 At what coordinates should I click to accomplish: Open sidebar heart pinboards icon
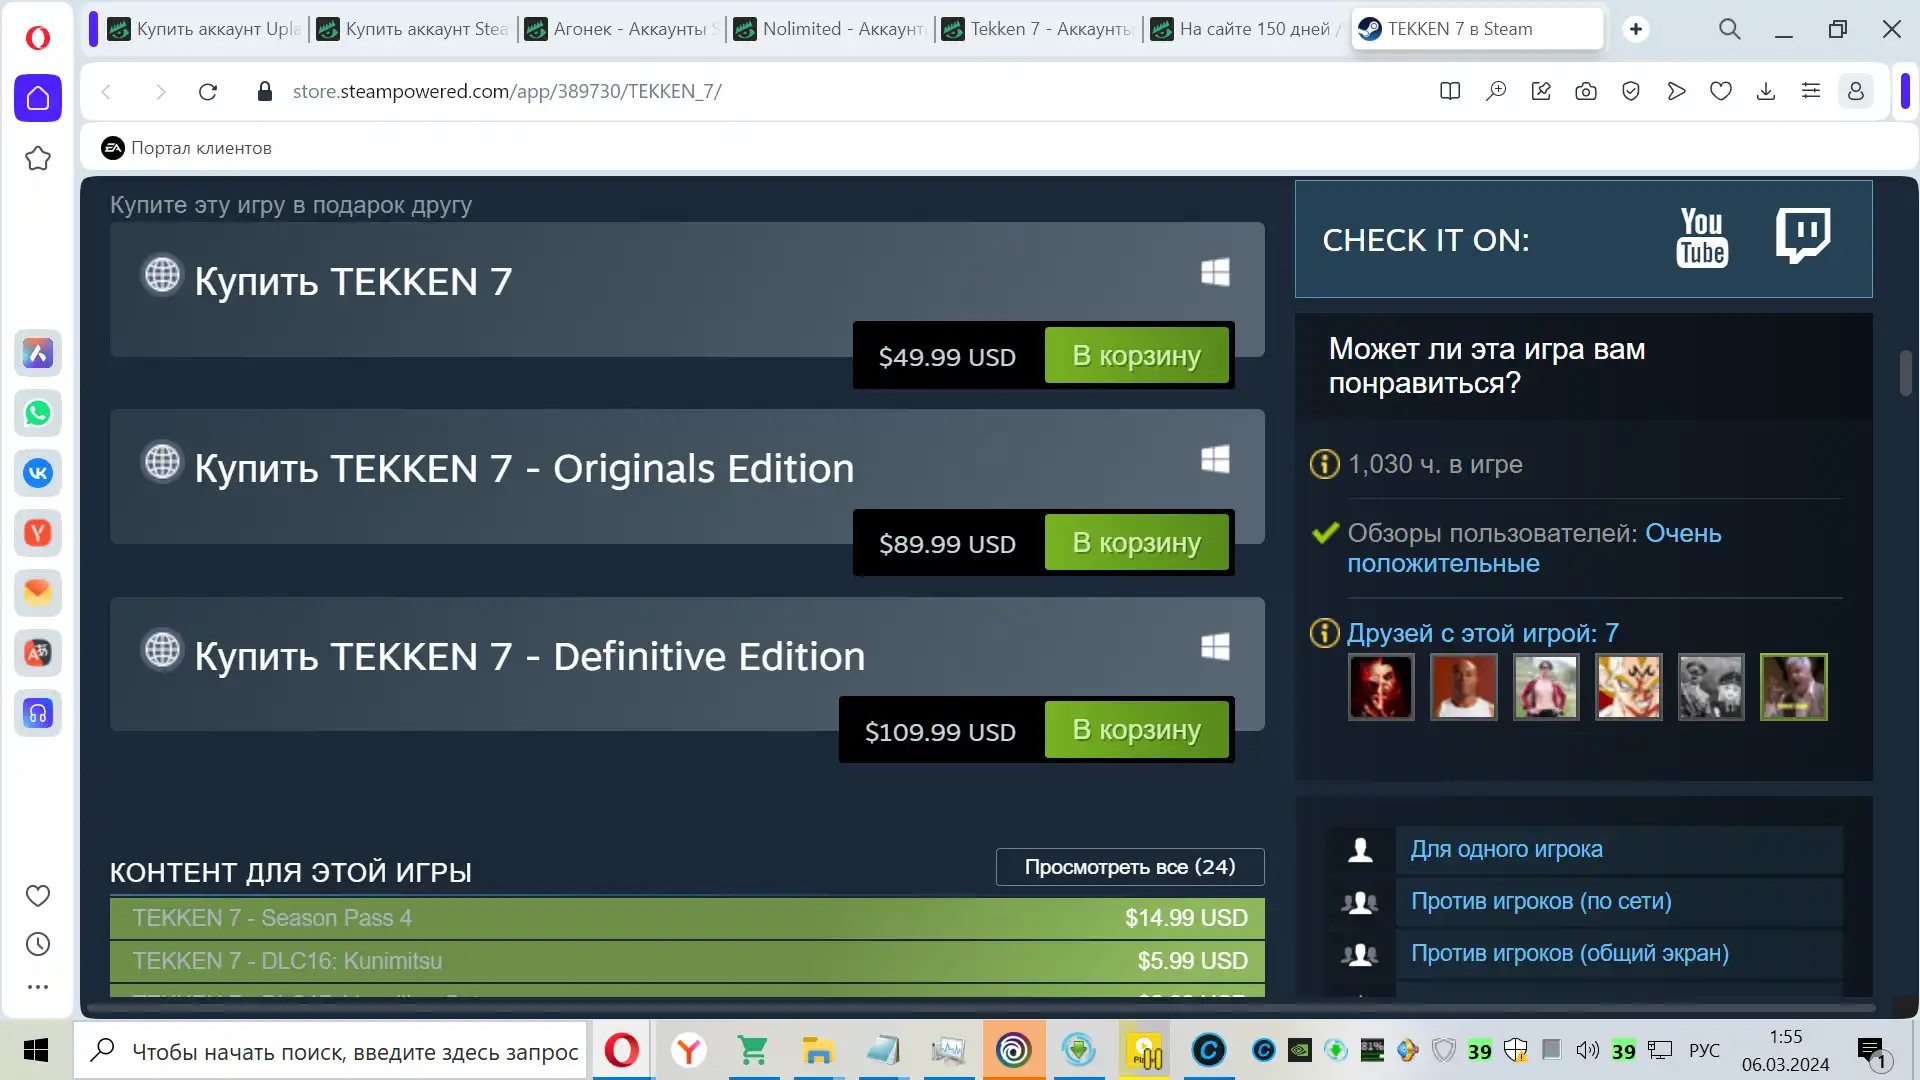[38, 896]
